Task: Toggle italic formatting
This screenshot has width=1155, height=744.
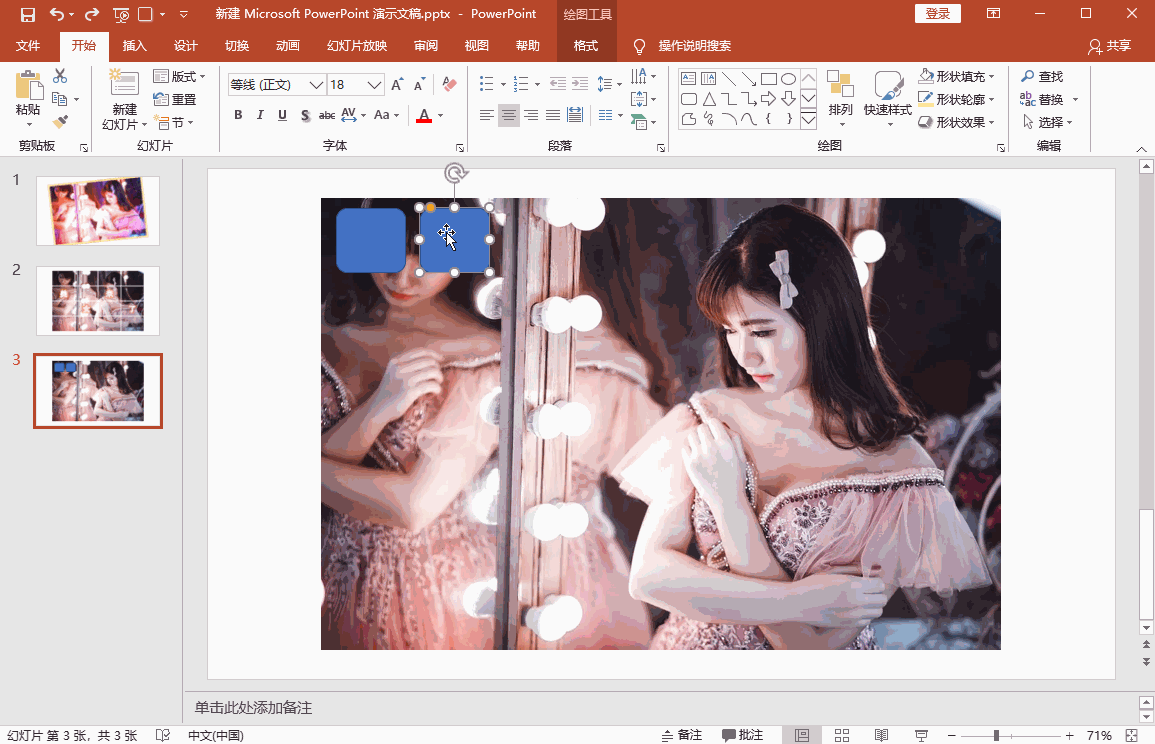Action: pyautogui.click(x=260, y=115)
